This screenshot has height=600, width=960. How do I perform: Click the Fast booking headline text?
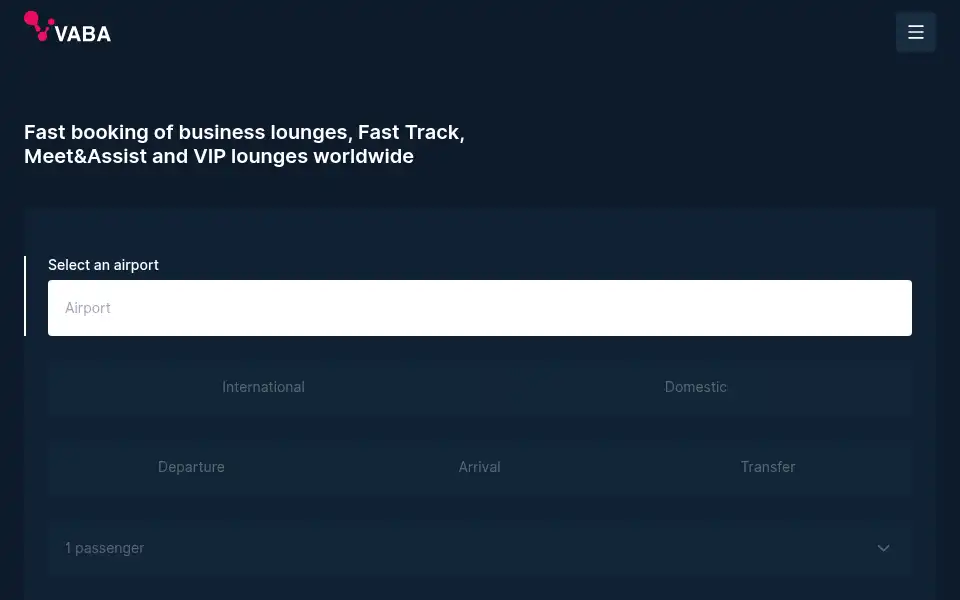[244, 144]
